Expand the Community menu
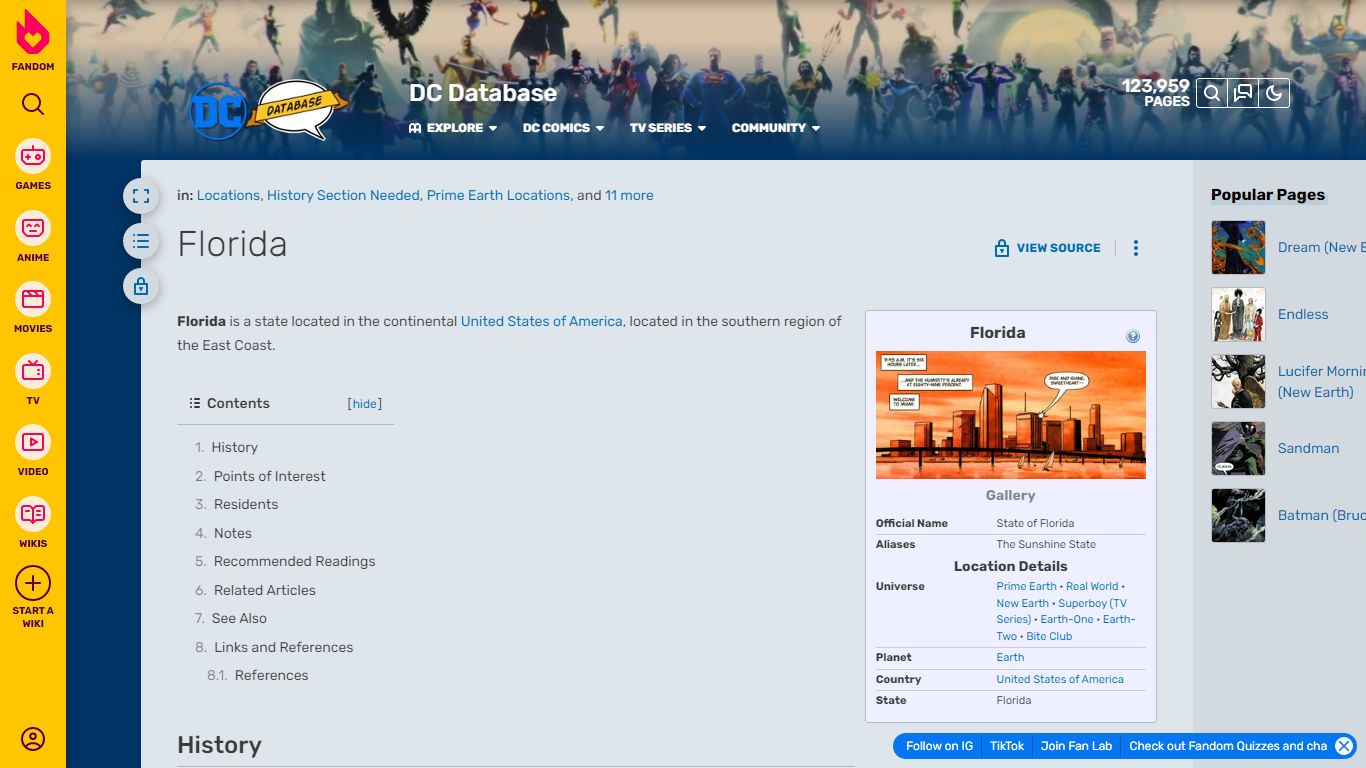Image resolution: width=1366 pixels, height=768 pixels. coord(776,128)
